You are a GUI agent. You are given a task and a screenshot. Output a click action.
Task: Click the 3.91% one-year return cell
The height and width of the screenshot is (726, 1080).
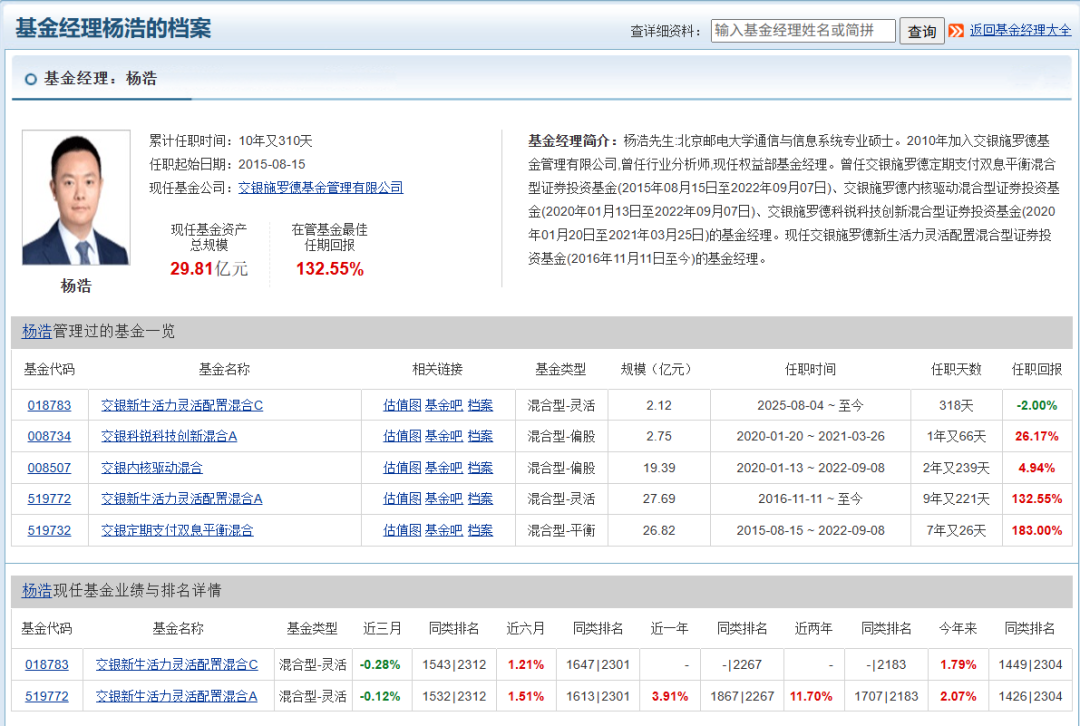pos(670,696)
